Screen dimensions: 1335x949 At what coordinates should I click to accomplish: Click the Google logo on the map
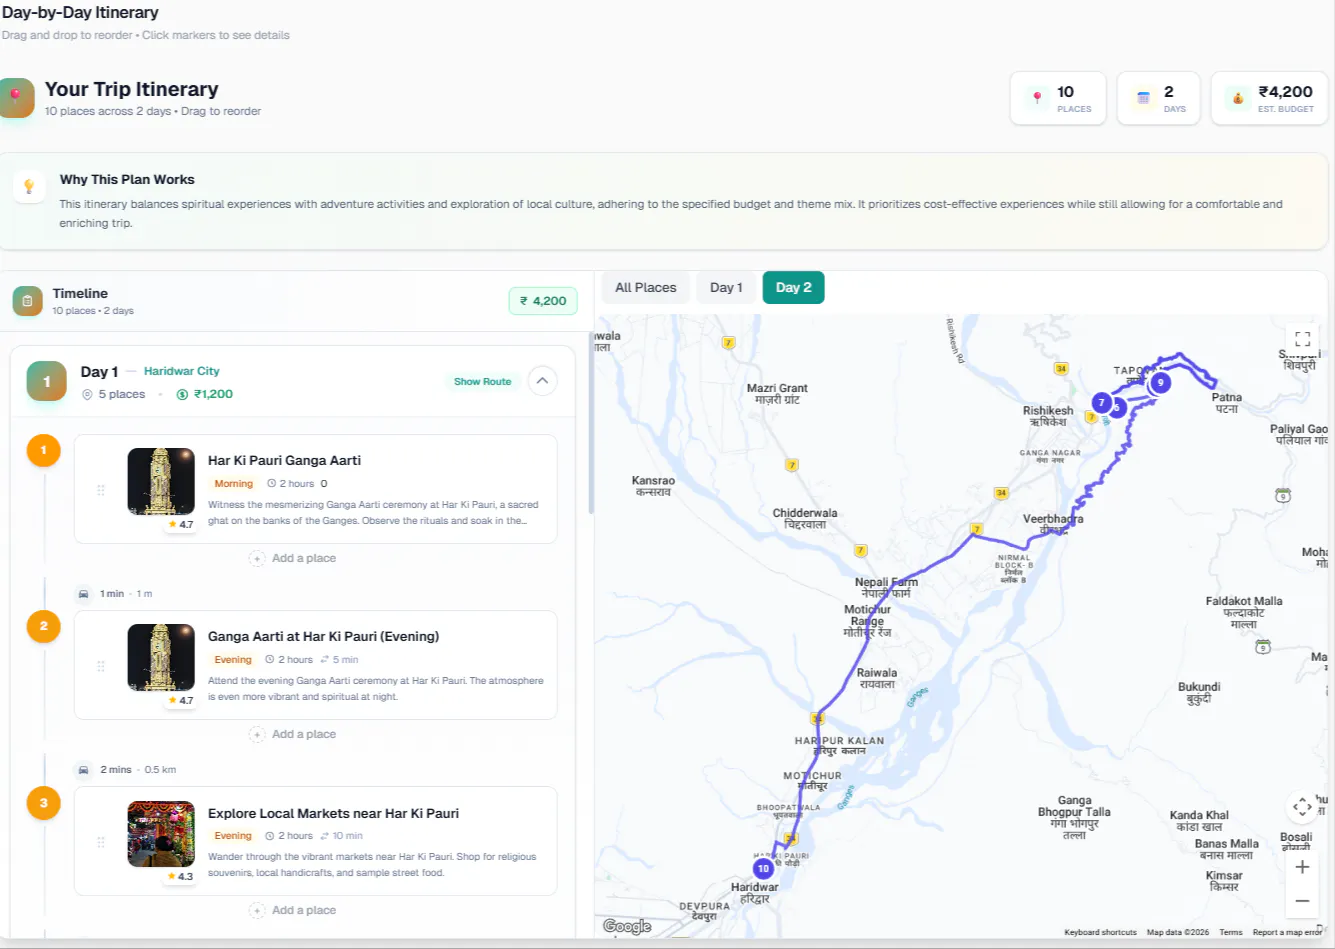pyautogui.click(x=627, y=926)
